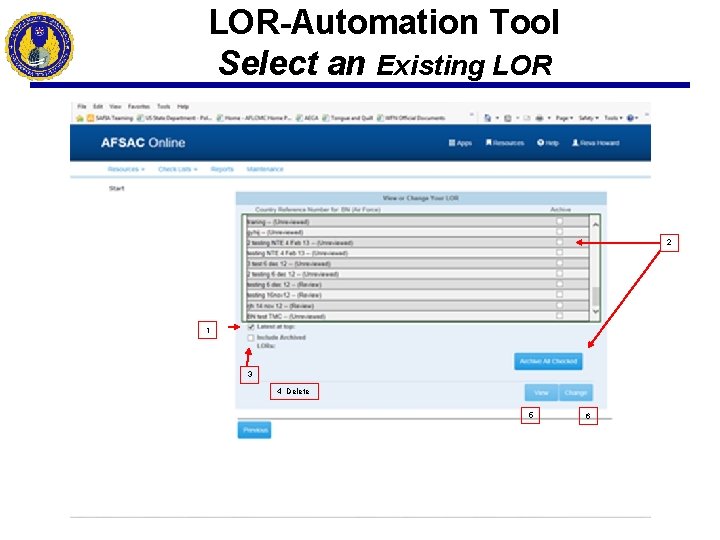Select 'testing 6 dec 12 -- (Review)' entry
The image size is (720, 540).
coord(417,285)
